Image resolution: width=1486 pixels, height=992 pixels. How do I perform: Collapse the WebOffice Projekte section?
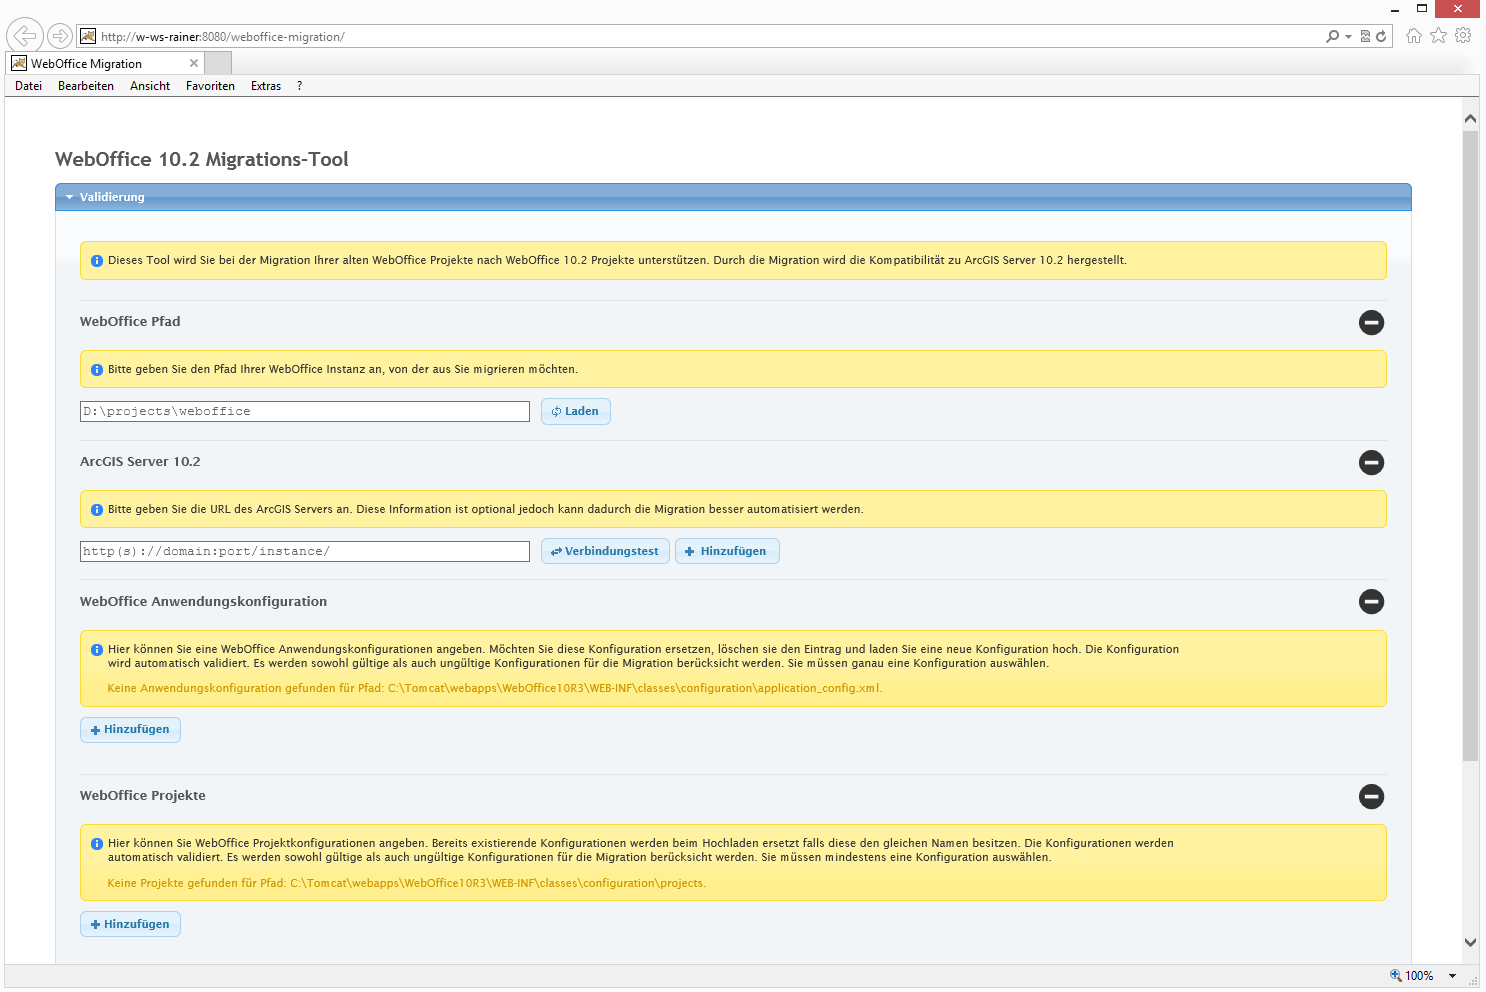[x=1371, y=797]
